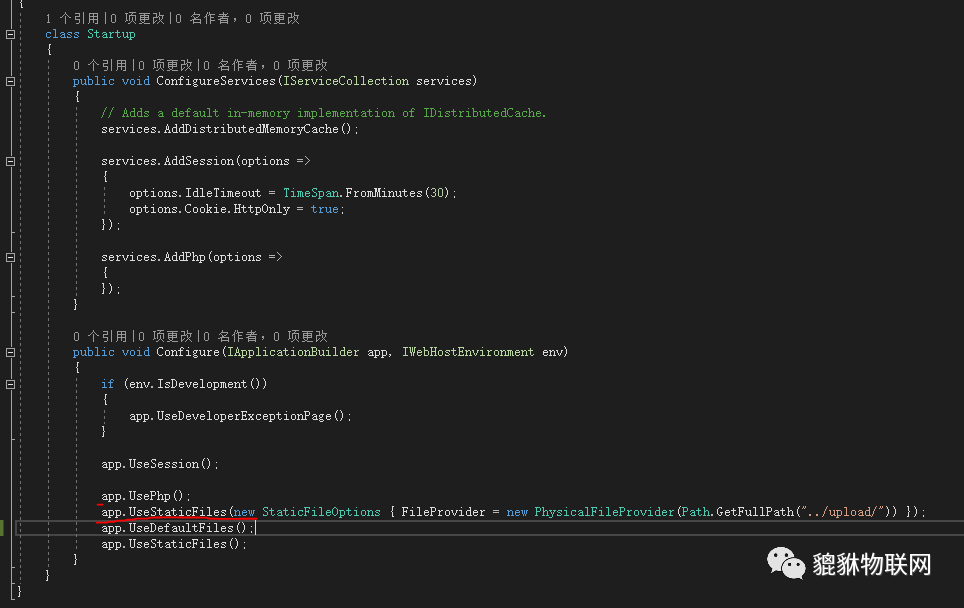
Task: Collapse the class Startup block
Action: tap(10, 34)
